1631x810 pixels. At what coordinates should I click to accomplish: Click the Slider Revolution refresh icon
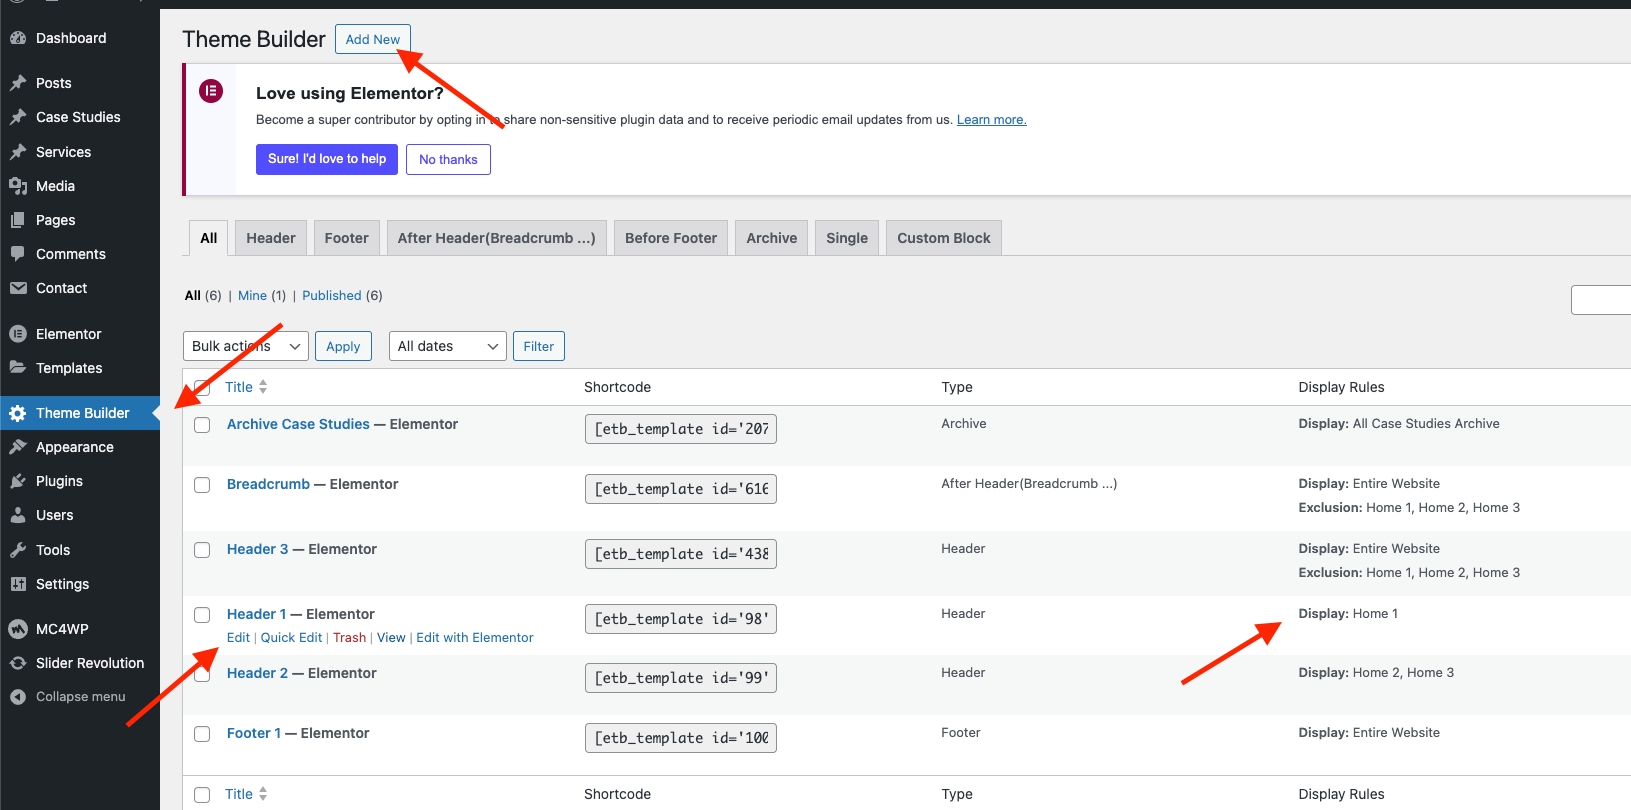(18, 663)
